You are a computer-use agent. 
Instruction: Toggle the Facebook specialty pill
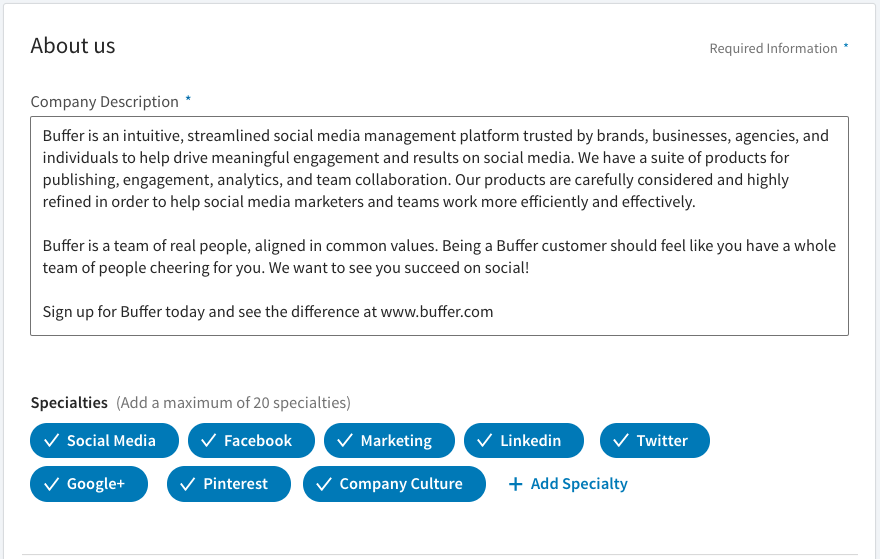pos(251,441)
